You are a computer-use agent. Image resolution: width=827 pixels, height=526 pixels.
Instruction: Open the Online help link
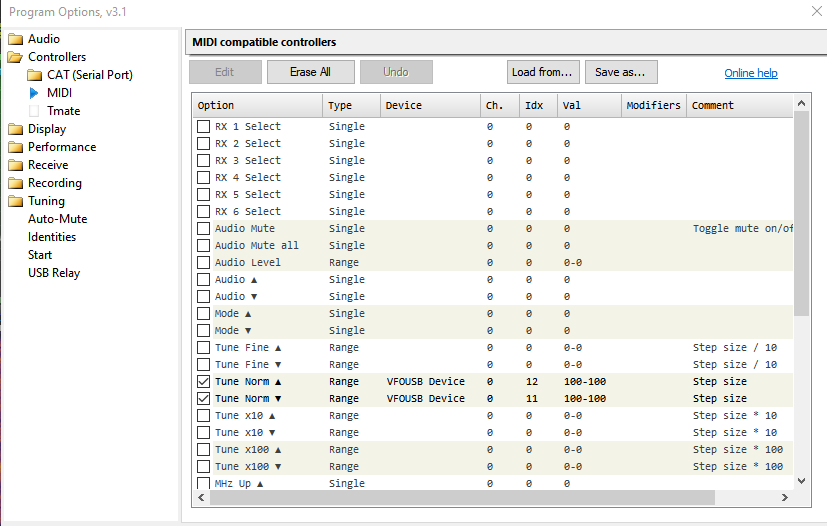750,73
